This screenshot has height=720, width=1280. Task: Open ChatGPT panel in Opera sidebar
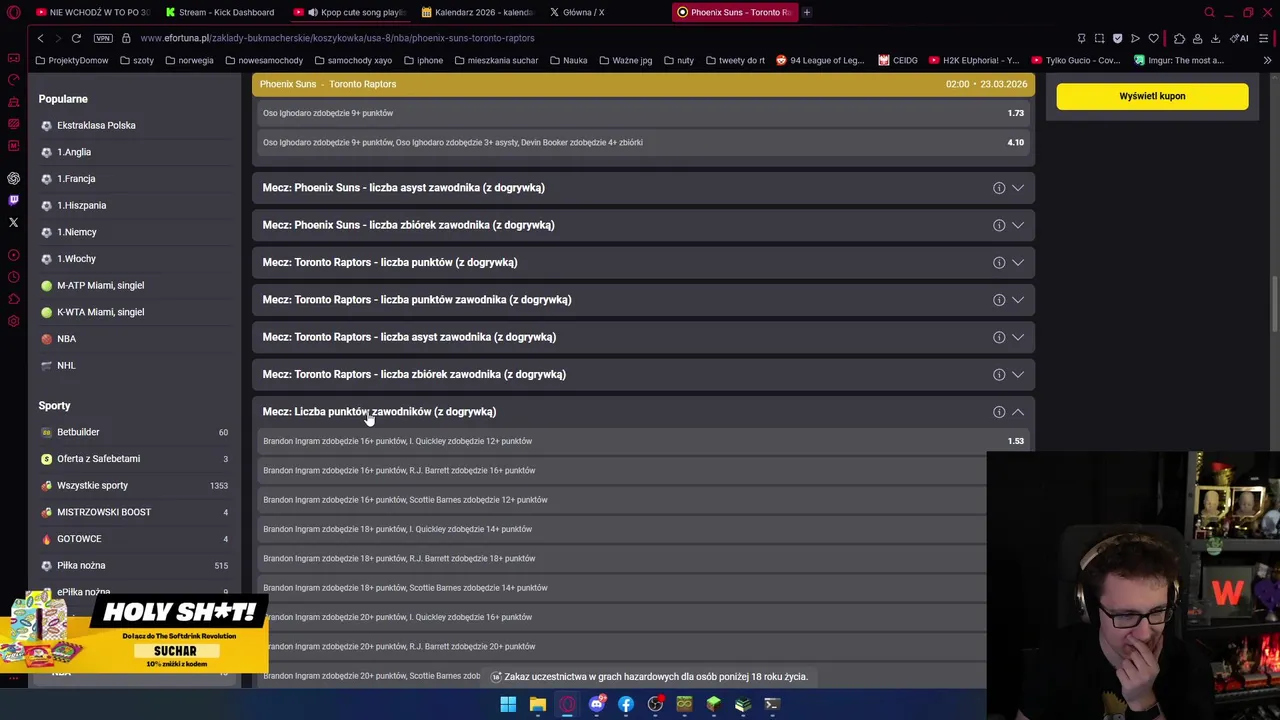point(14,178)
